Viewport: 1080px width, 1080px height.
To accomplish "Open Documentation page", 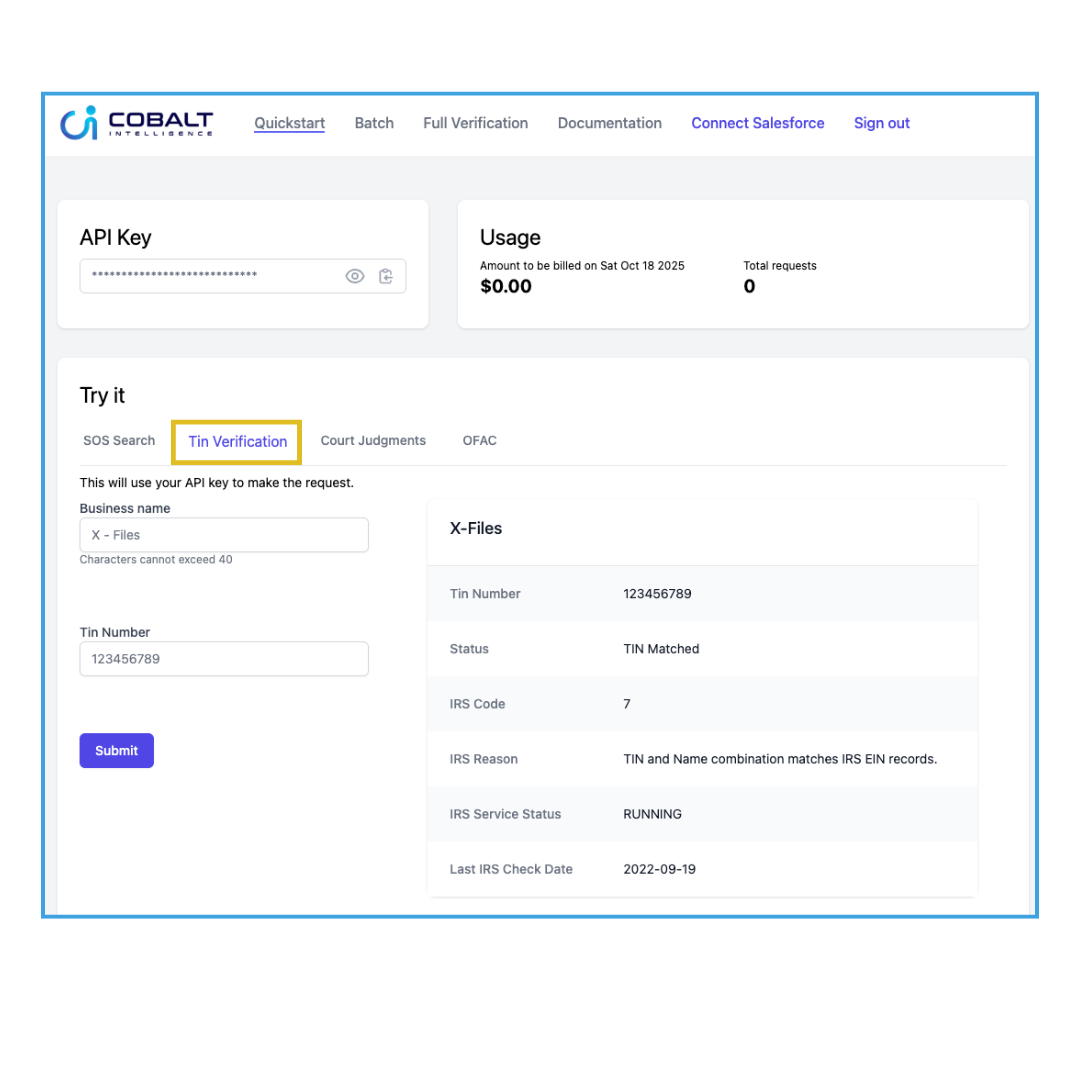I will click(610, 123).
